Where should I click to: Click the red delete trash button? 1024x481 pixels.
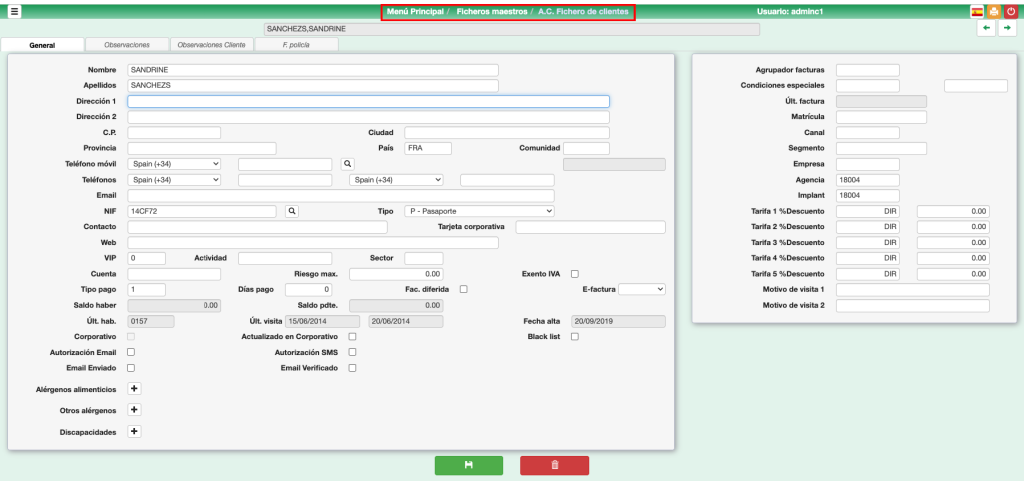tap(554, 465)
